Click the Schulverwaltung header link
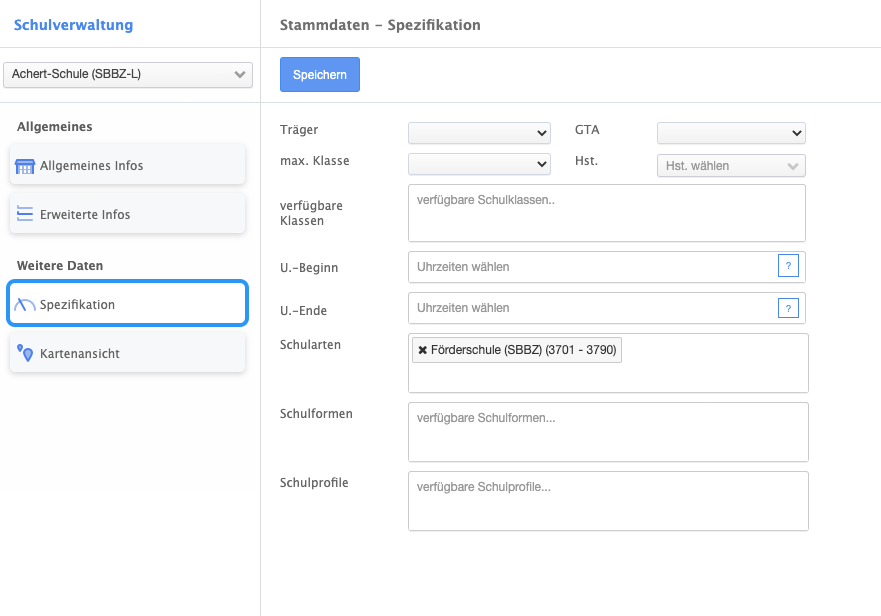The height and width of the screenshot is (616, 881). tap(73, 25)
